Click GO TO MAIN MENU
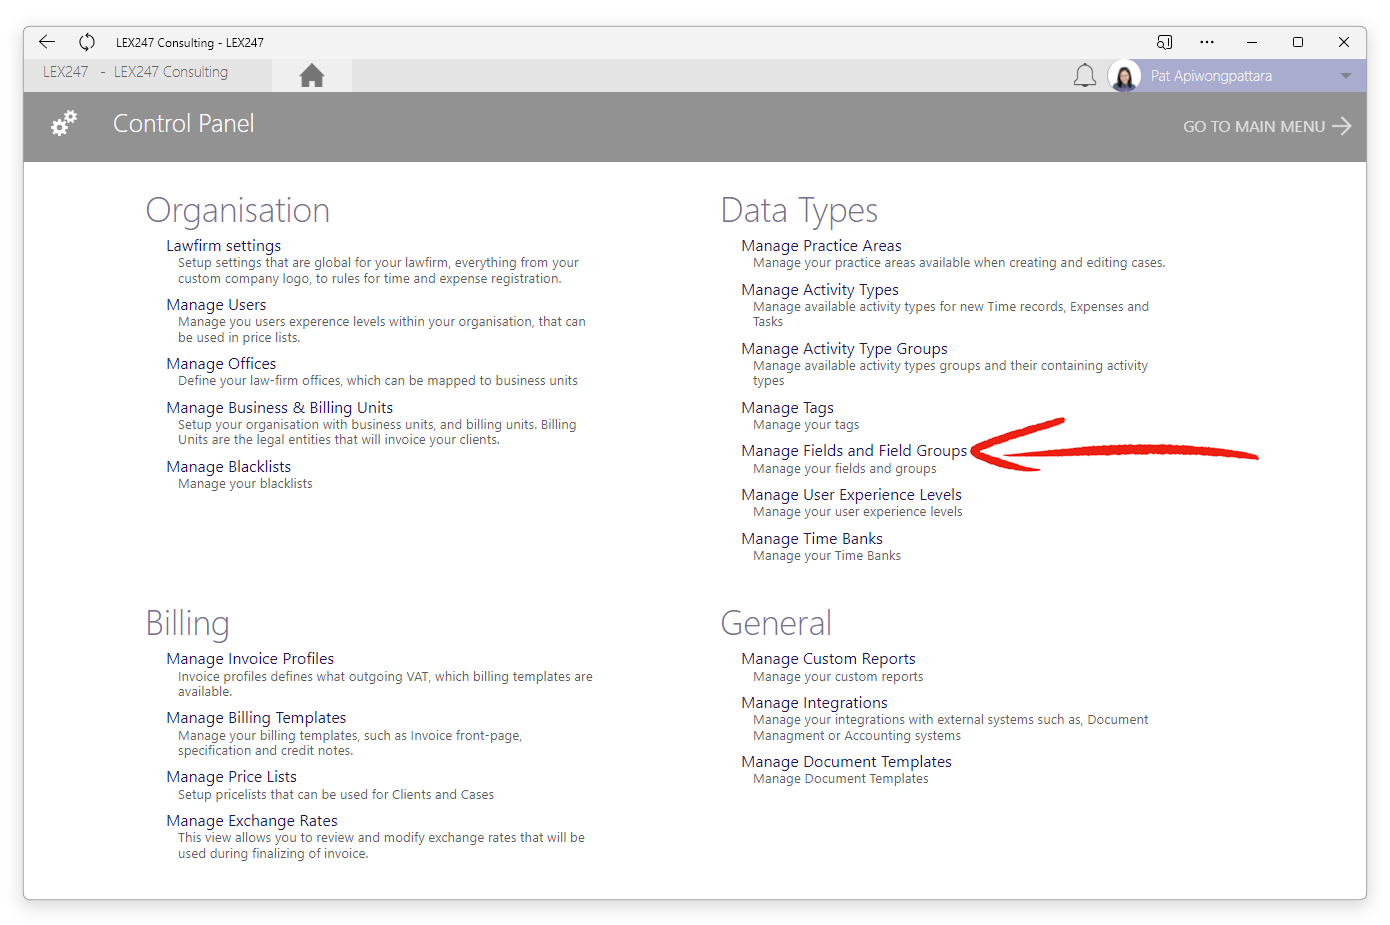The height and width of the screenshot is (925, 1390). (1265, 126)
